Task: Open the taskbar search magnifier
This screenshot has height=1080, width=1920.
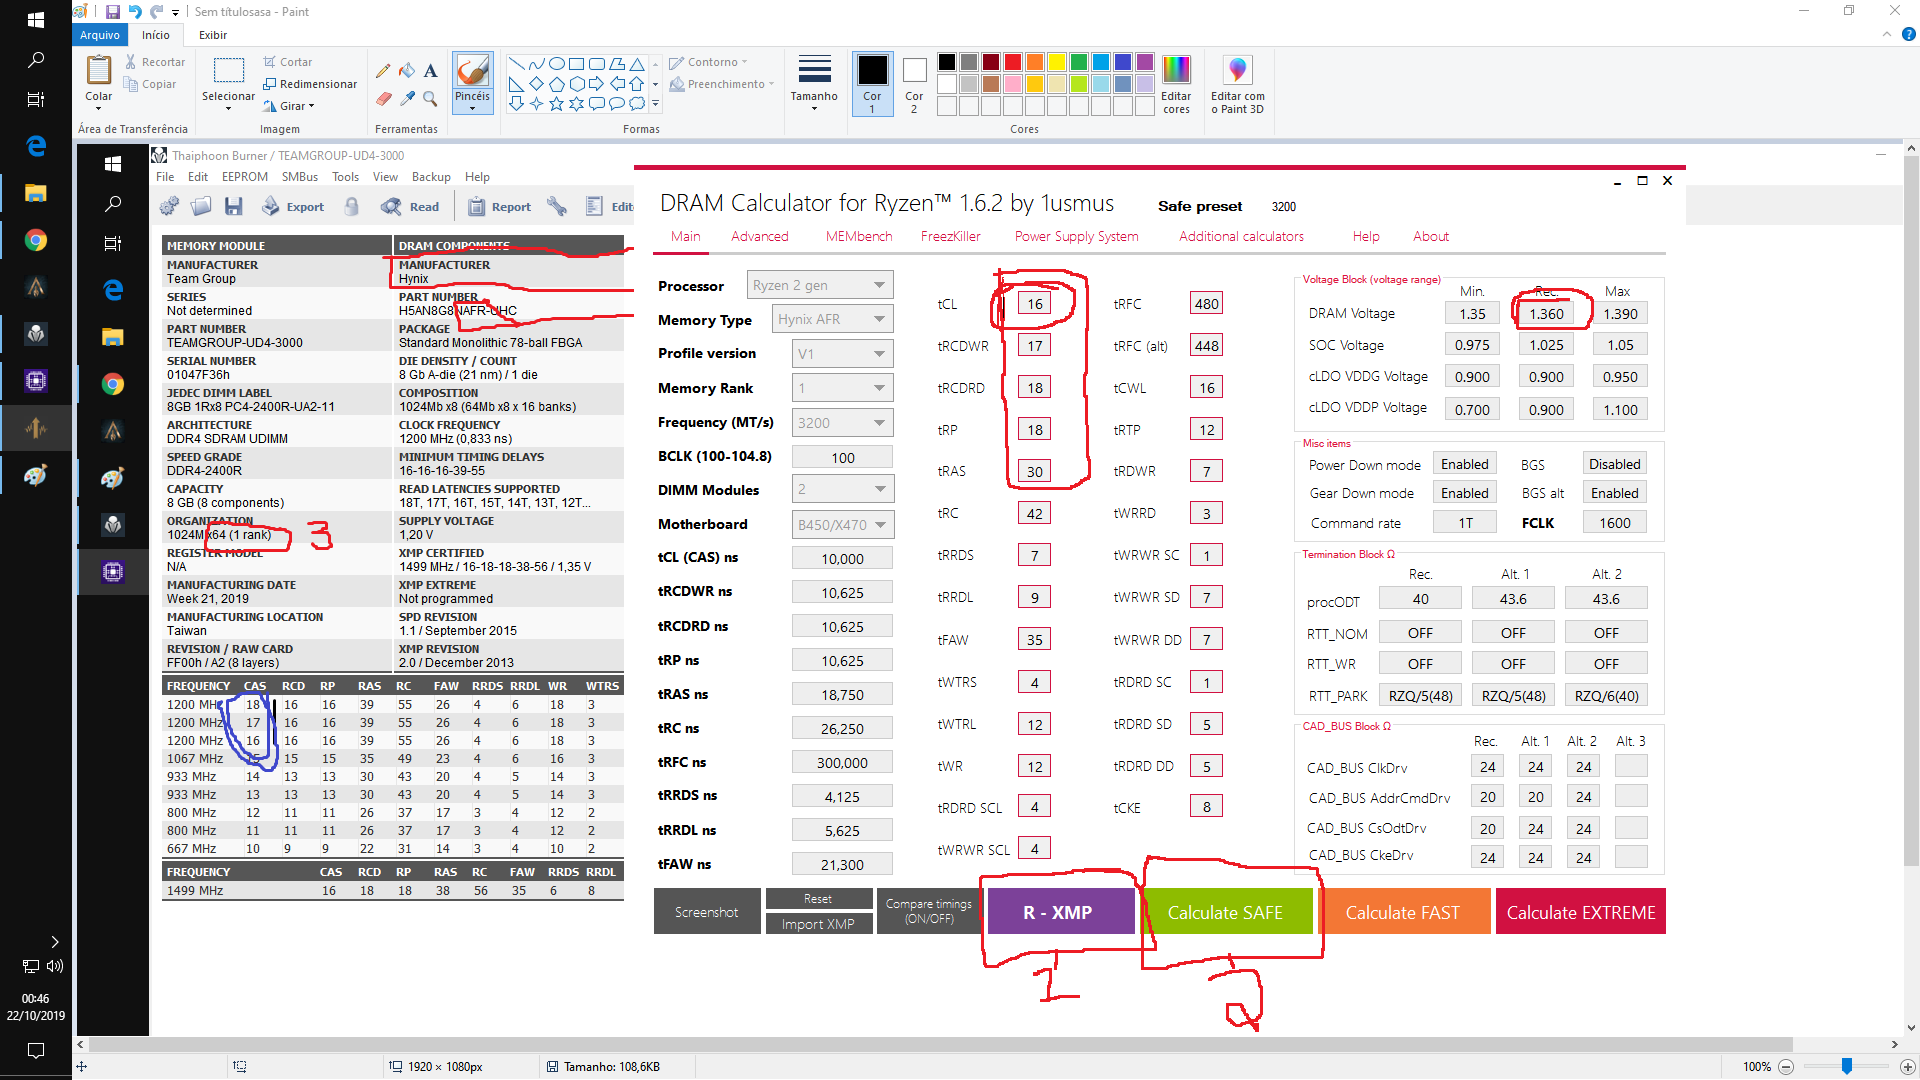Action: [x=36, y=60]
